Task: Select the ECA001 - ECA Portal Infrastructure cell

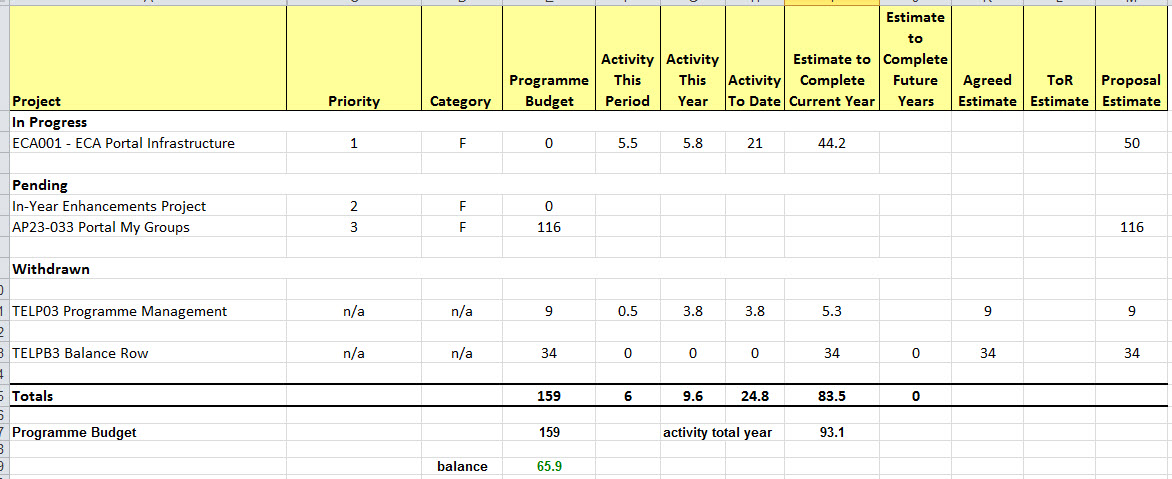Action: click(x=123, y=143)
